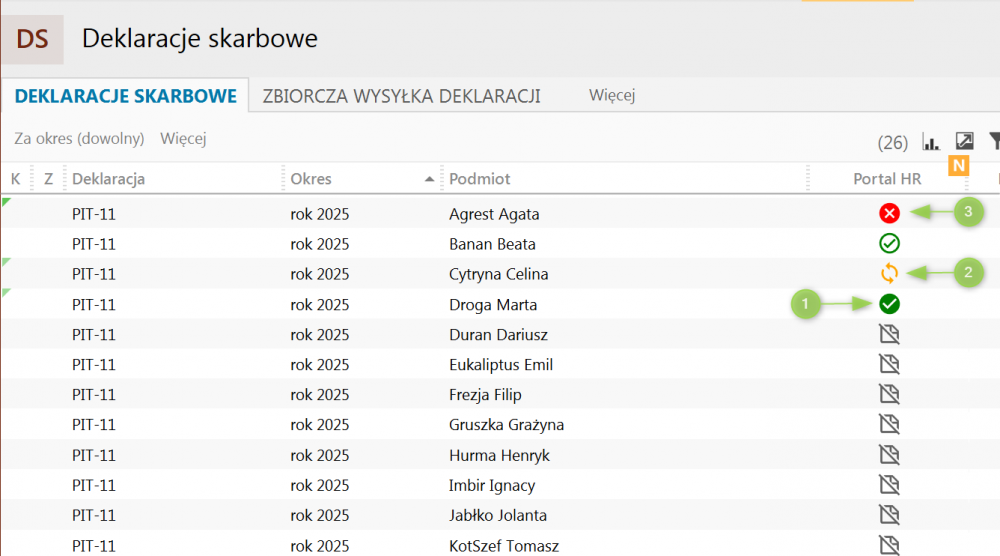Click the Portal HR icon for Gruszka Grażyna

click(x=889, y=424)
